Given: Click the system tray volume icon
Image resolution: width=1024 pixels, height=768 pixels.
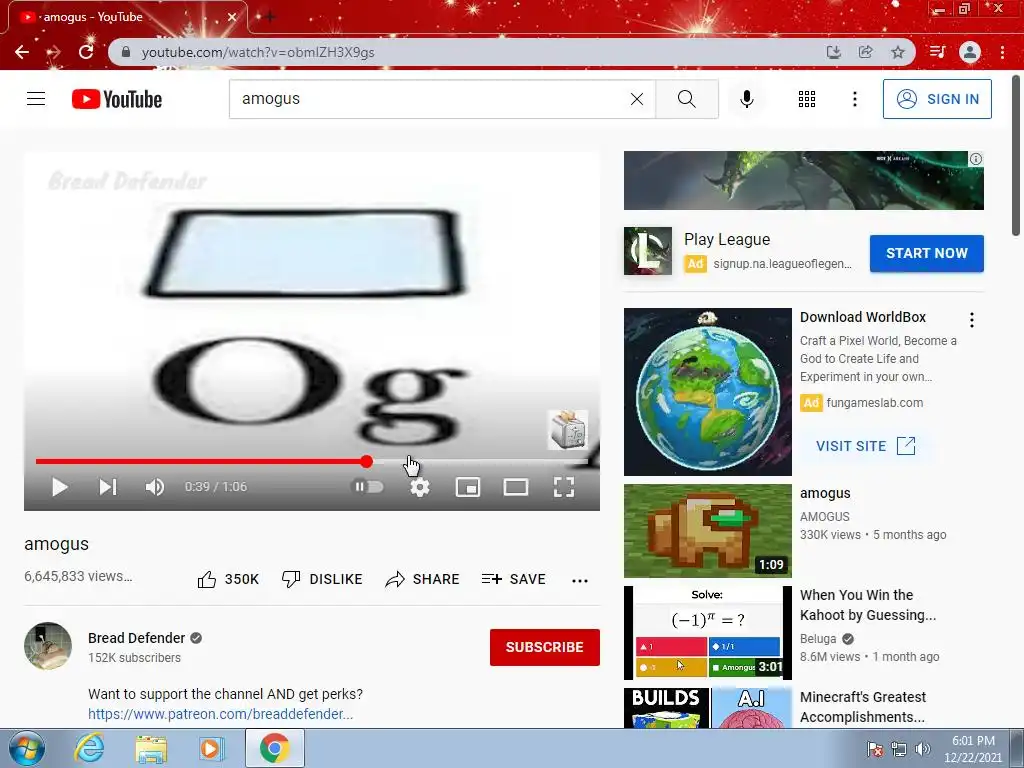Looking at the screenshot, I should 923,749.
